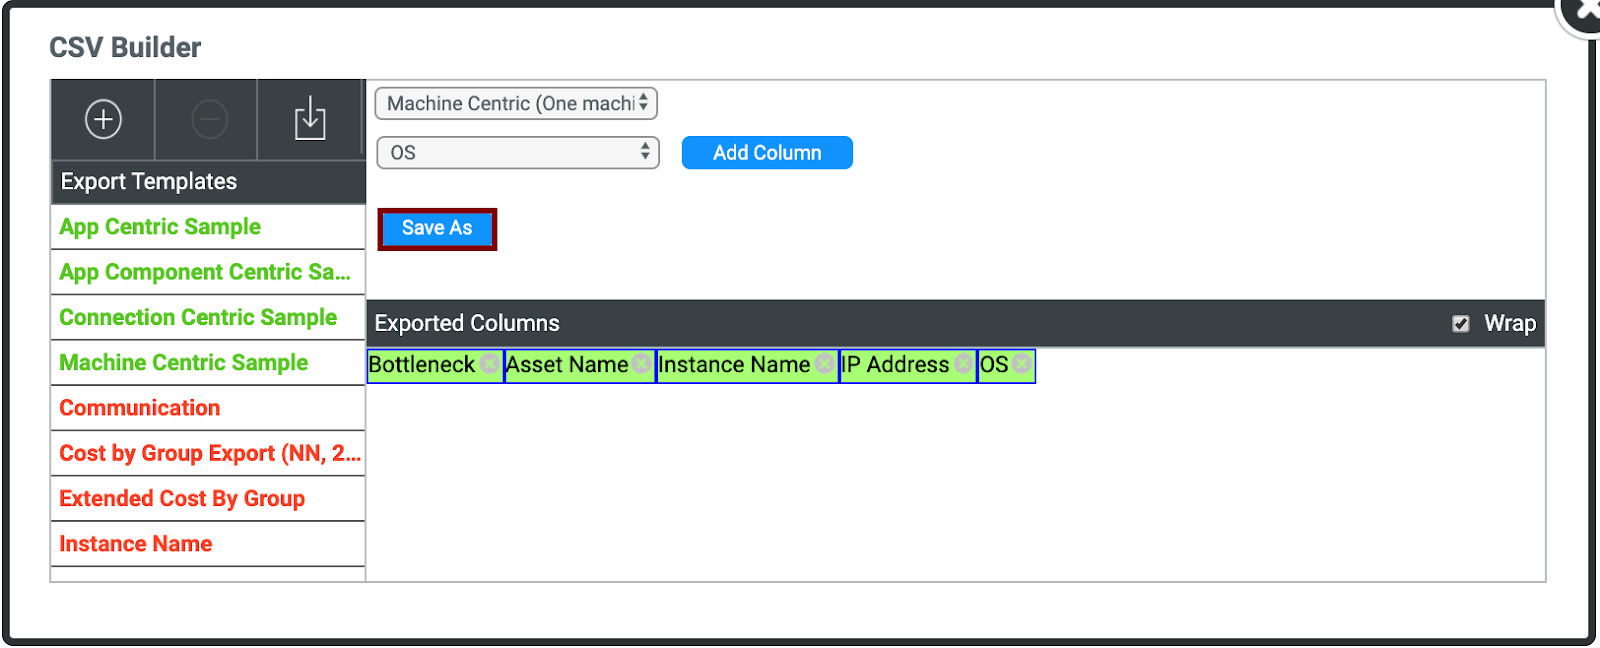The height and width of the screenshot is (648, 1600).
Task: Remove the OS column with its x icon
Action: (1021, 365)
